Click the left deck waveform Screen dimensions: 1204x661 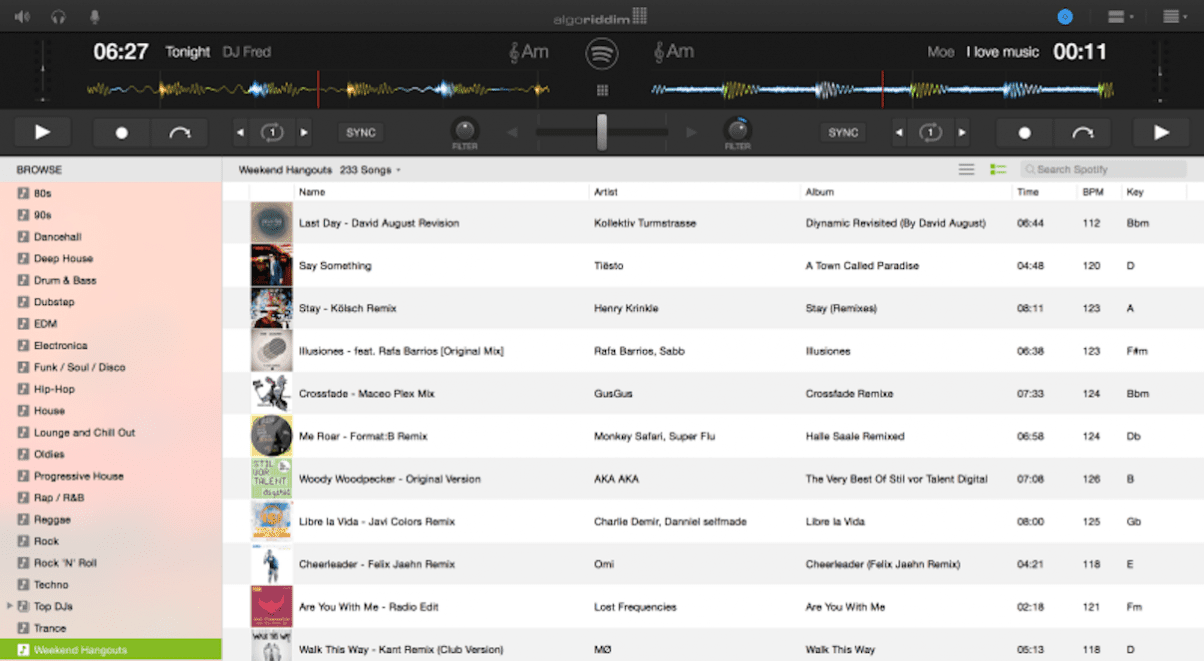tap(318, 90)
